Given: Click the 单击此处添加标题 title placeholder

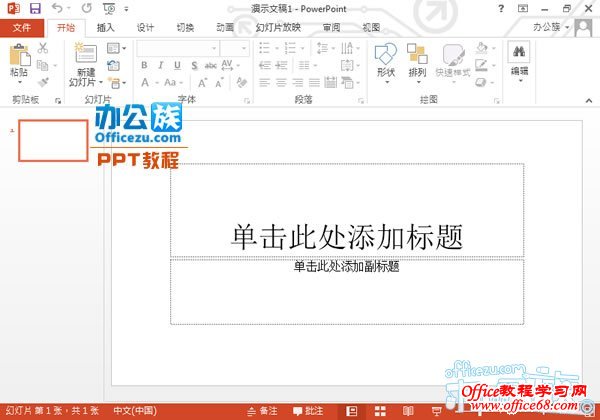Looking at the screenshot, I should tap(347, 210).
